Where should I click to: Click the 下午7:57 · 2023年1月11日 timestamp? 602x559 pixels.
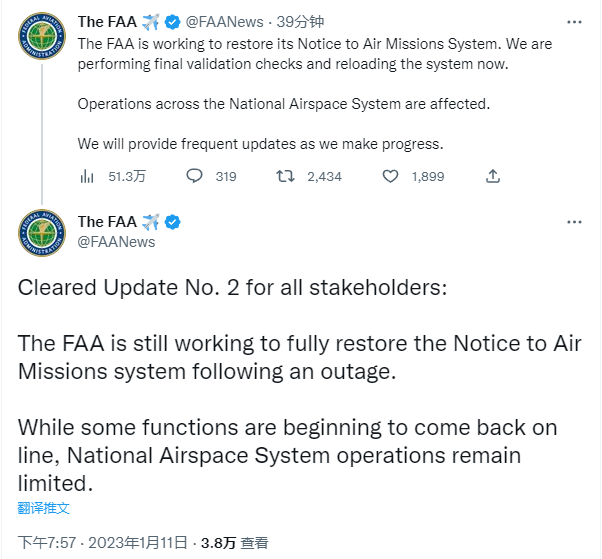[x=103, y=543]
